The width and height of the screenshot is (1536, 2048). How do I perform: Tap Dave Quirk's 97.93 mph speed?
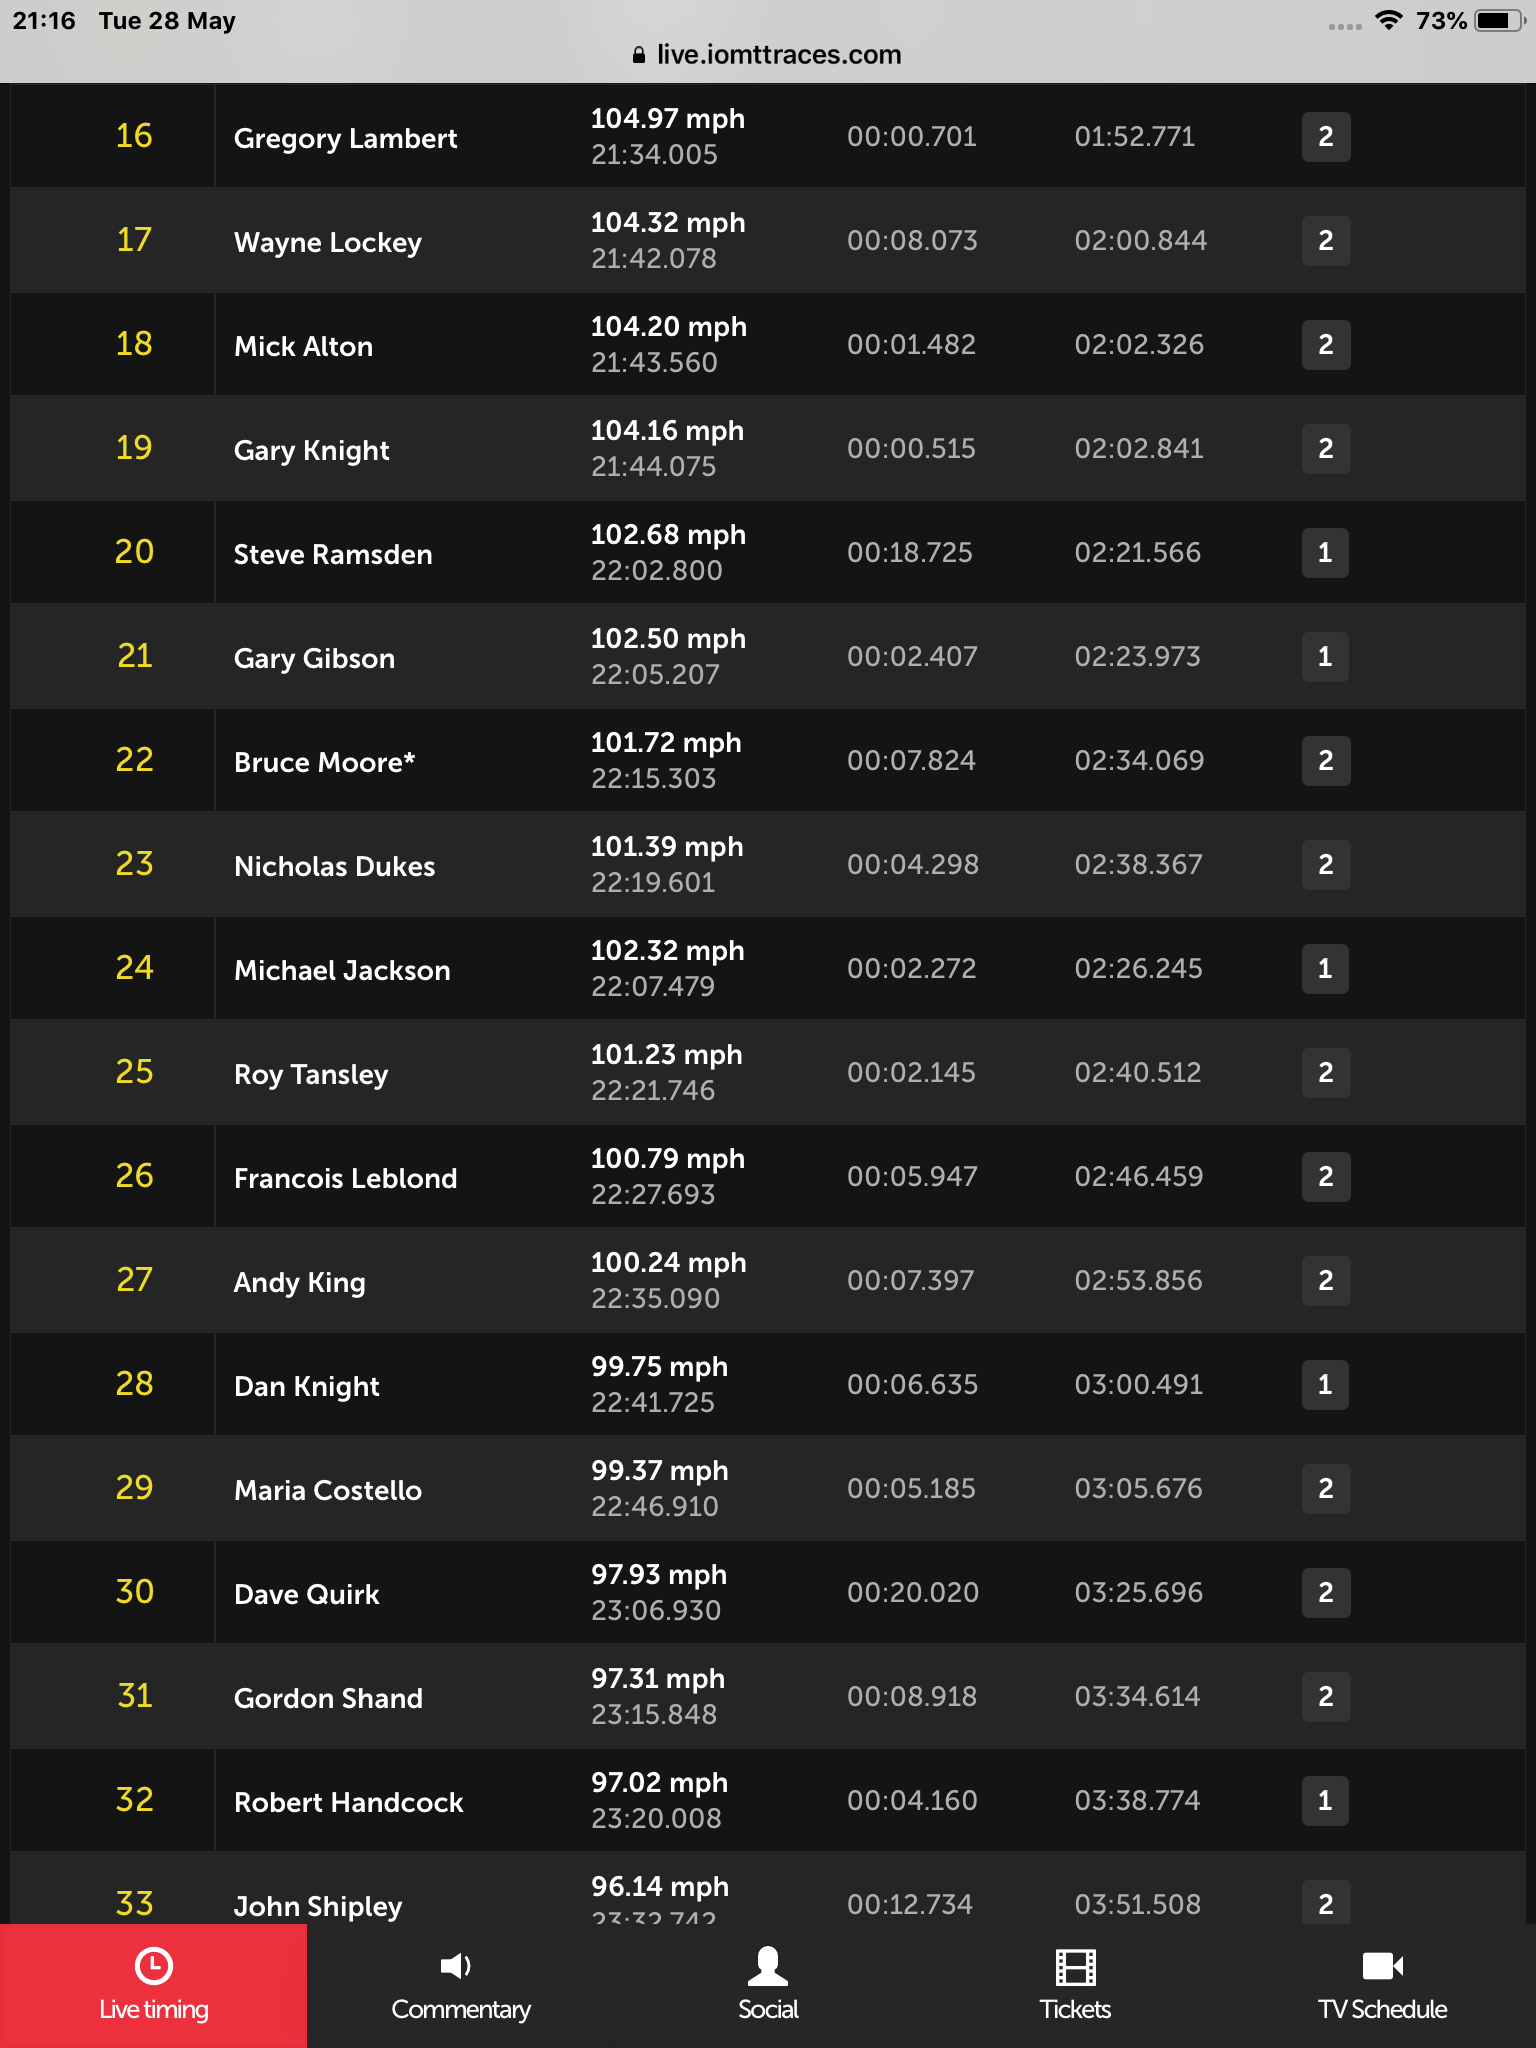[659, 1574]
